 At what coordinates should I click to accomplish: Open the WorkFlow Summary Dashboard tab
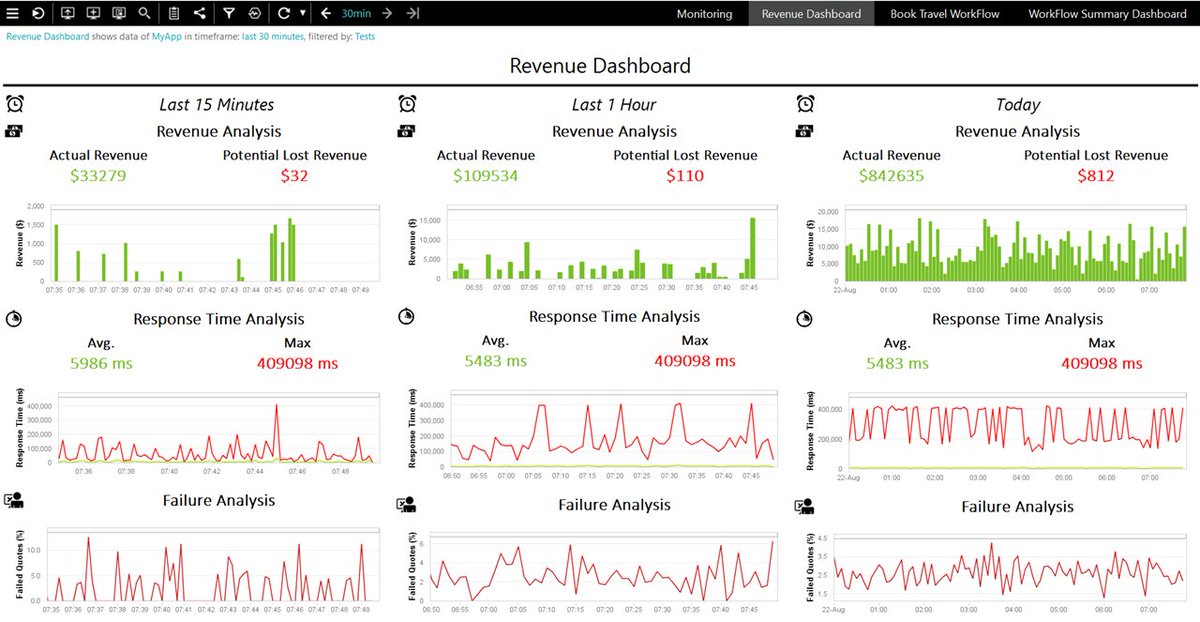1106,14
